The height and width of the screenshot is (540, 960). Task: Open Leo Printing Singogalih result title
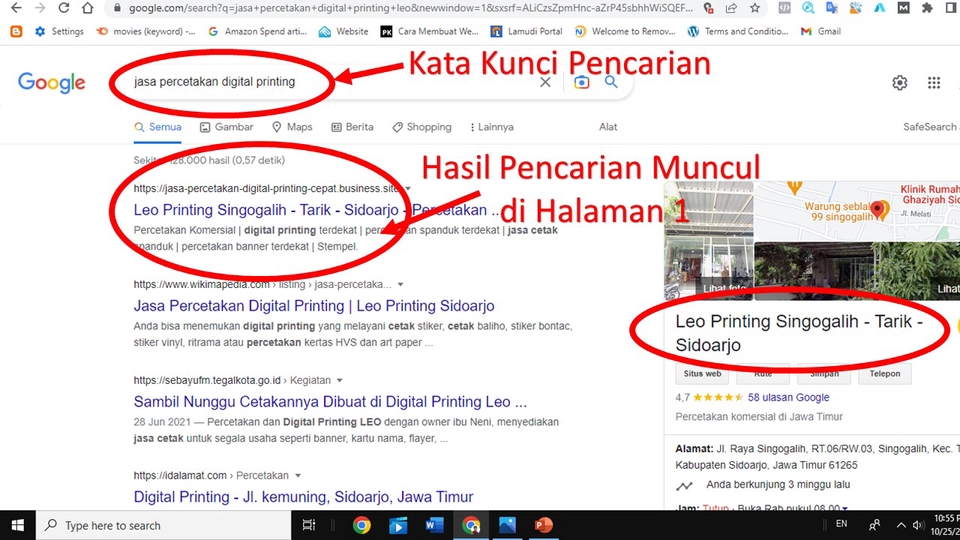(x=317, y=210)
